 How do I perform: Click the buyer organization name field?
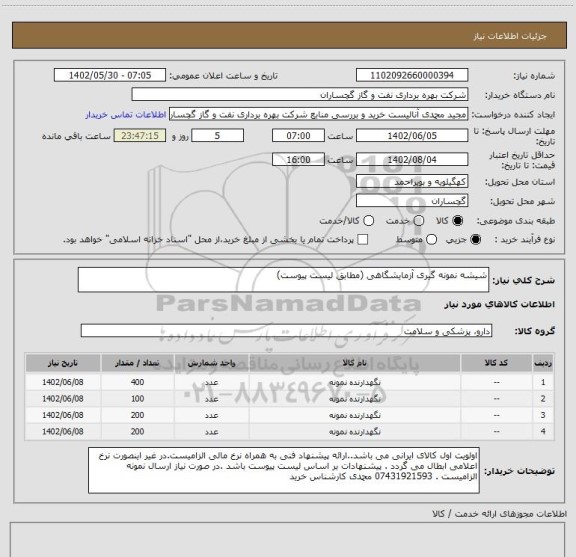299,95
